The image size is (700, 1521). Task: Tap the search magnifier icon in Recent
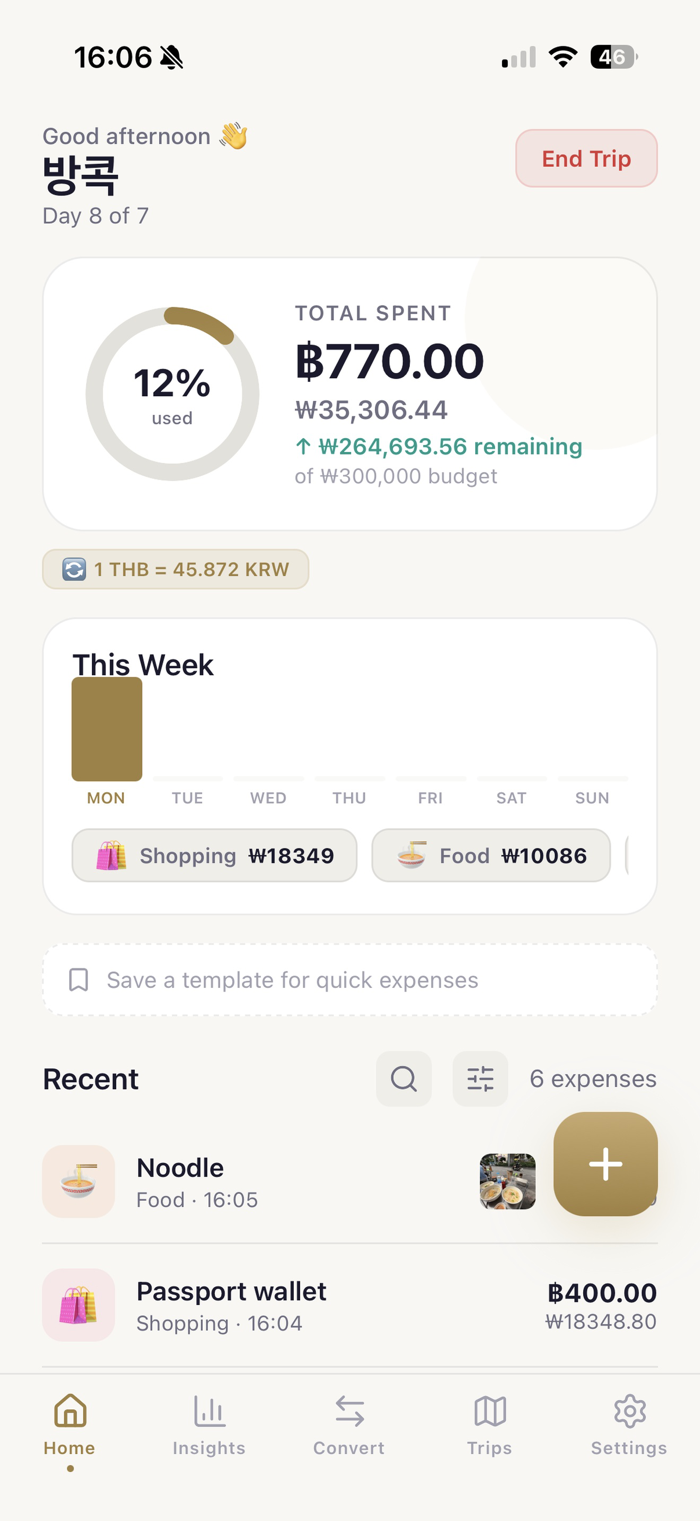click(404, 1079)
